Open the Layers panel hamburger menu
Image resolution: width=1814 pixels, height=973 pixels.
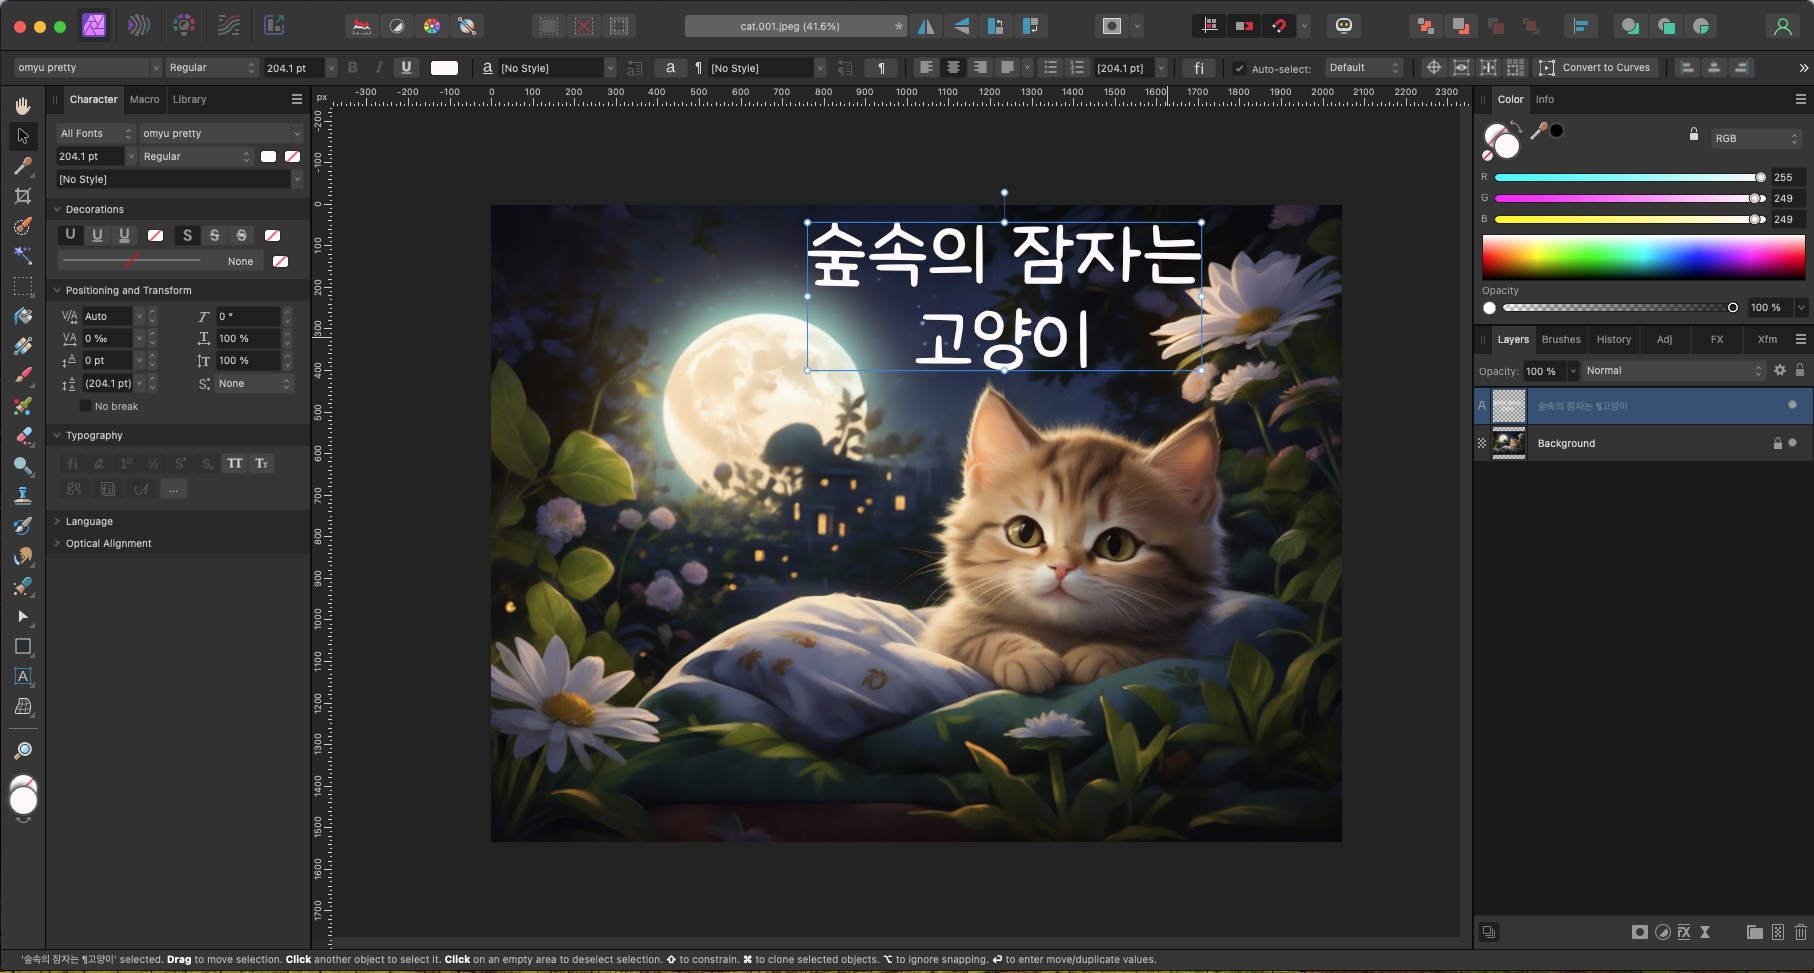(1800, 339)
